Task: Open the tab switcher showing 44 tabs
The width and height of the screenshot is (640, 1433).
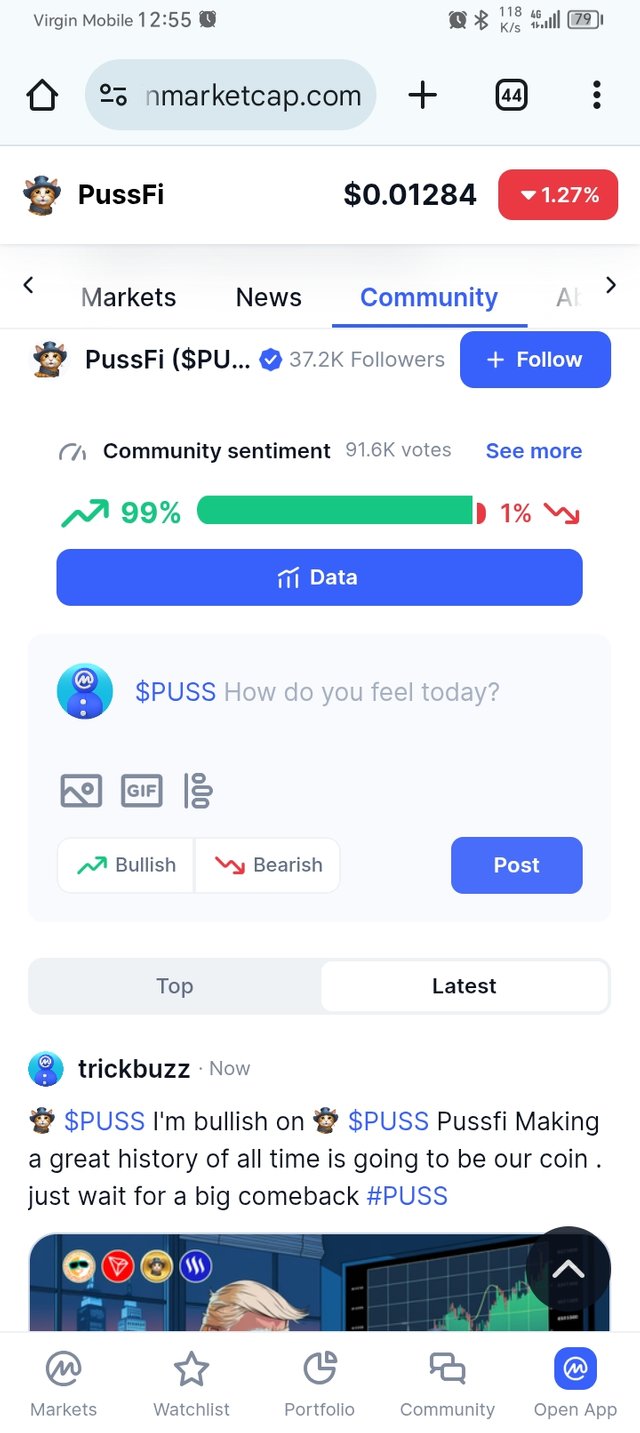Action: click(511, 95)
